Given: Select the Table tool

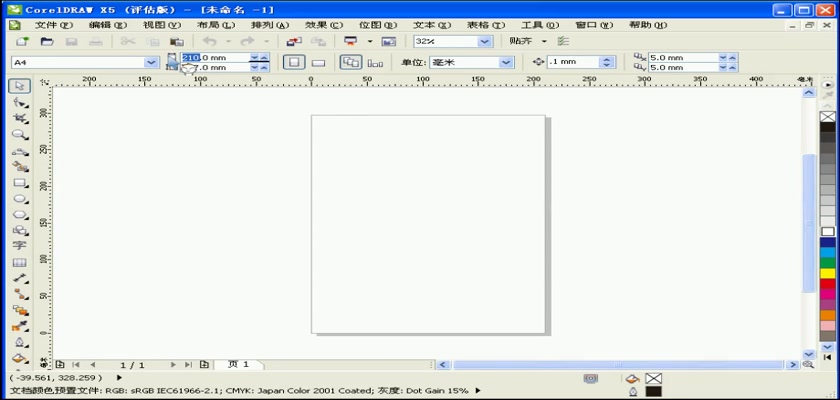Looking at the screenshot, I should (20, 262).
